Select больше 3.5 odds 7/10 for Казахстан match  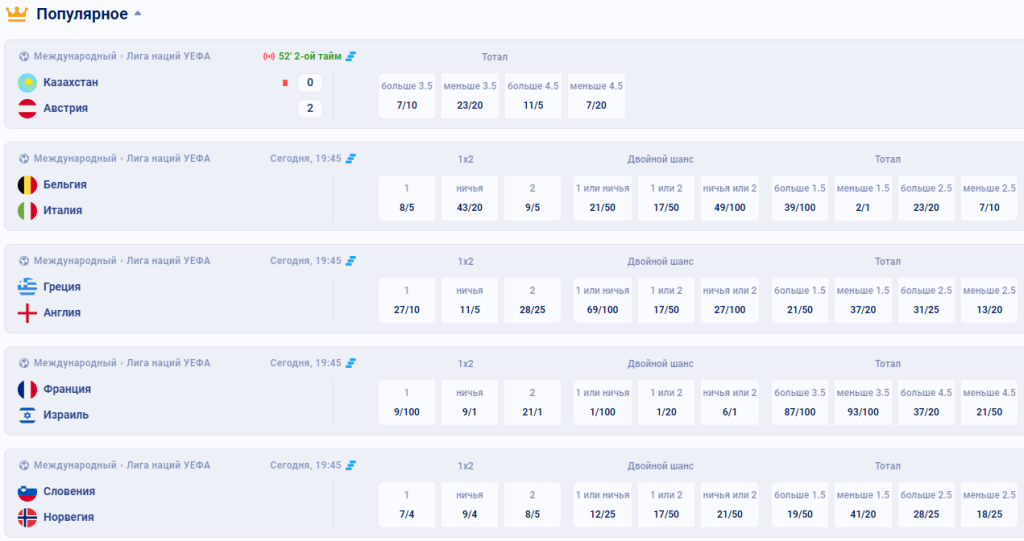tap(407, 96)
